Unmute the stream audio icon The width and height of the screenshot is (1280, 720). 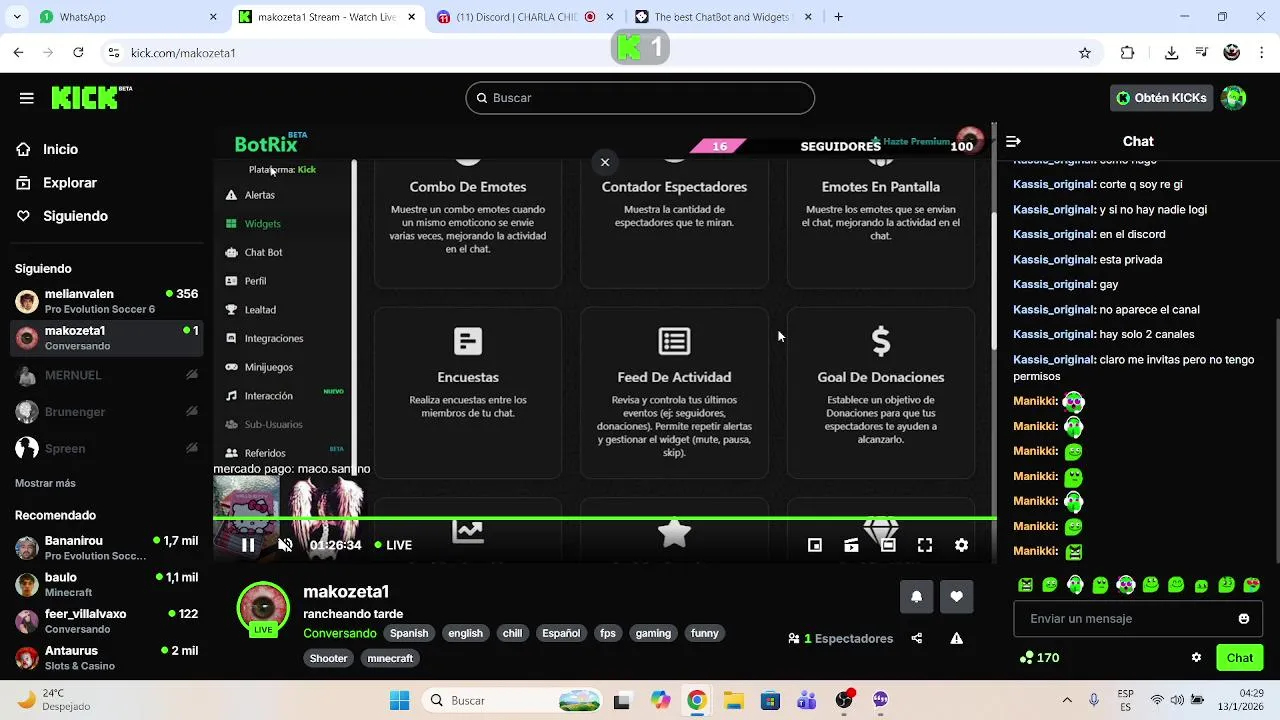pyautogui.click(x=285, y=545)
